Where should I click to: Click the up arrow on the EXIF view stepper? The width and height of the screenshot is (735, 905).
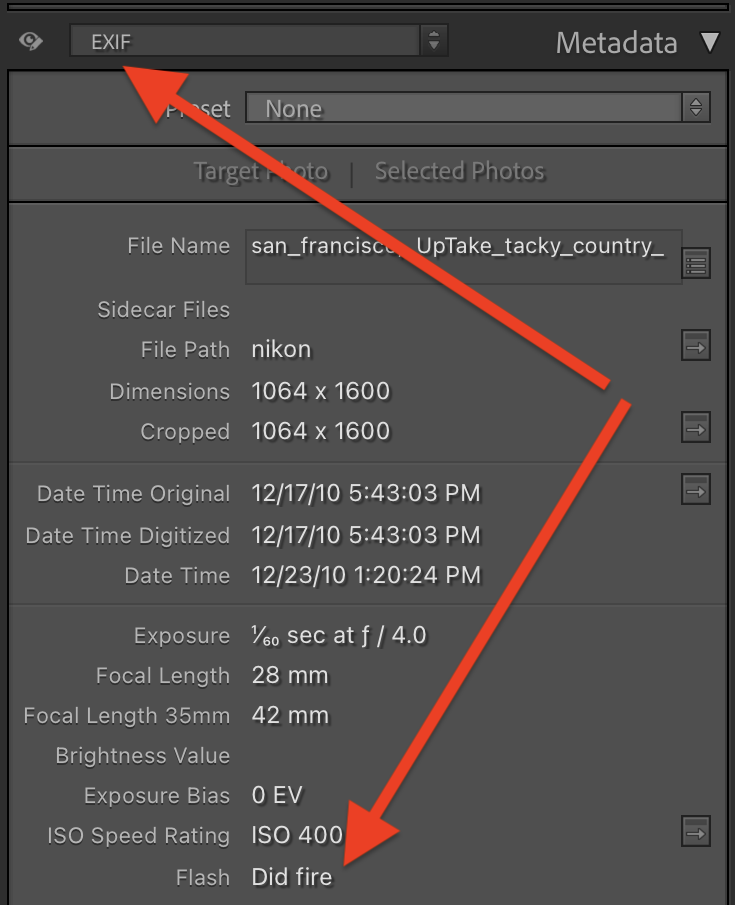click(x=434, y=36)
